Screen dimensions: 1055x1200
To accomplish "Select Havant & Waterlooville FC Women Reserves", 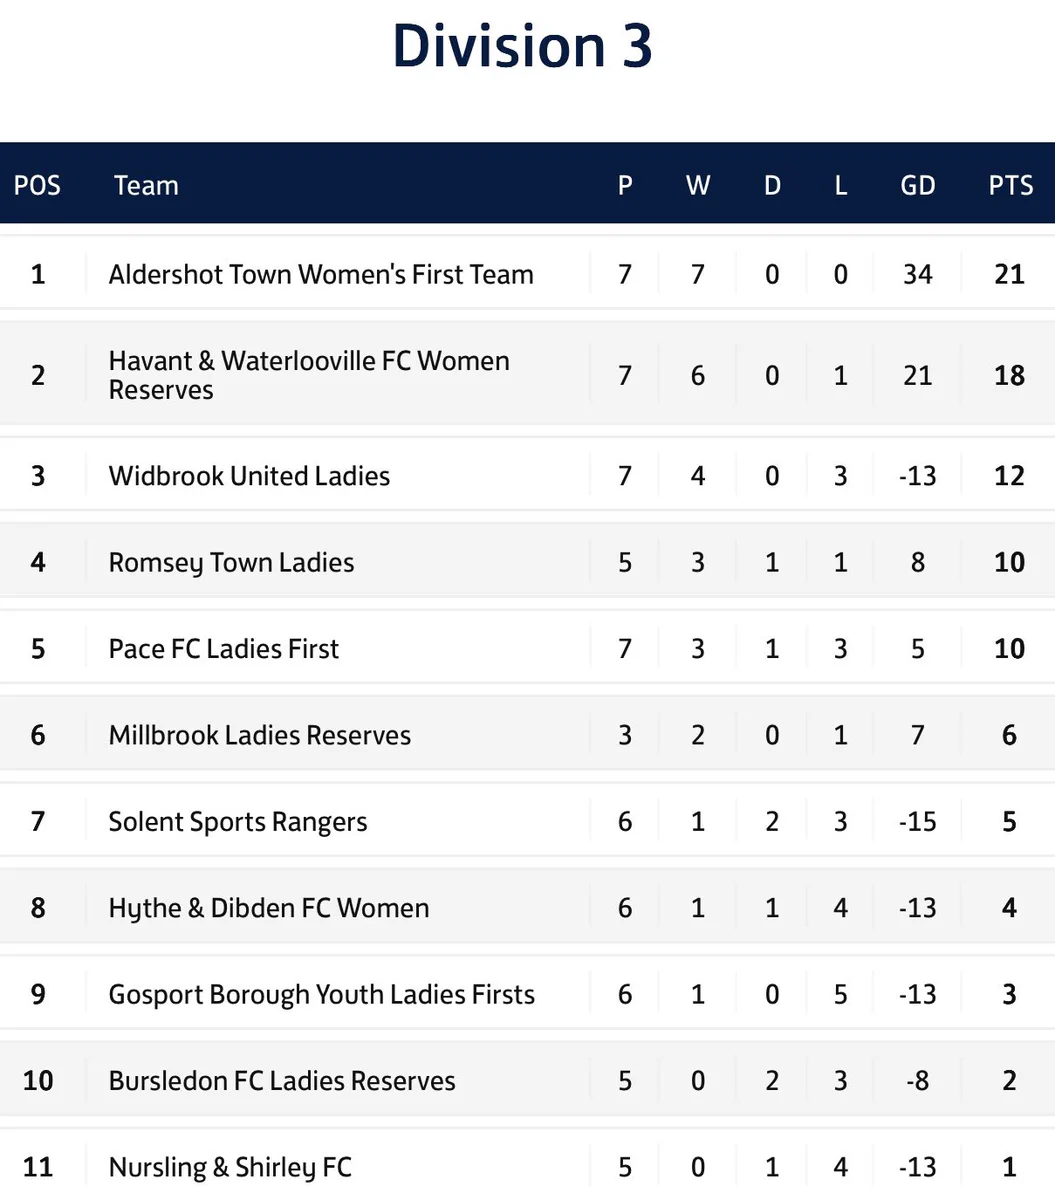I will tap(309, 375).
